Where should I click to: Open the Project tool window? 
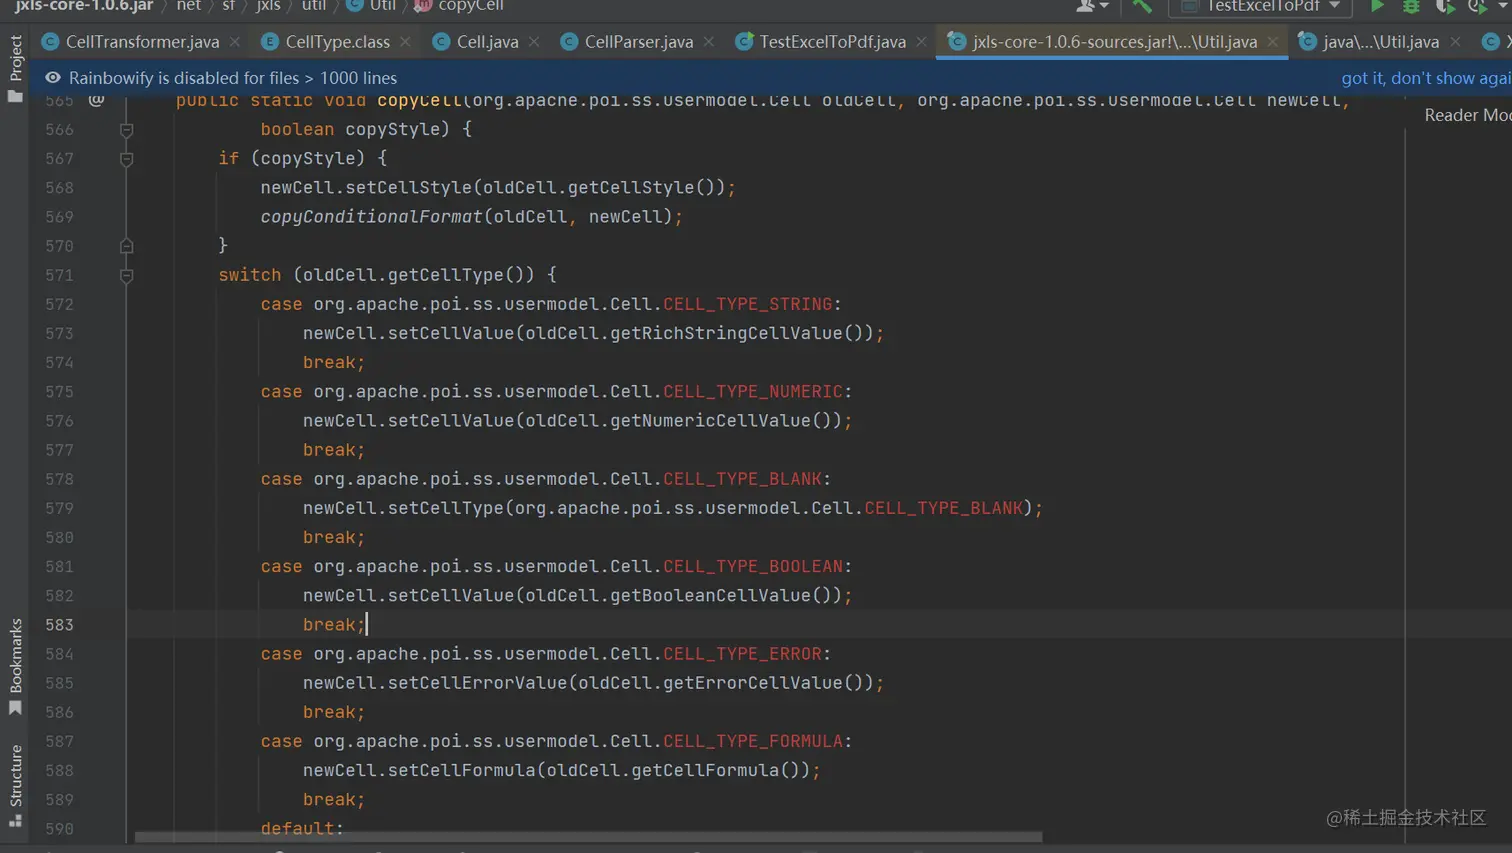pyautogui.click(x=15, y=68)
